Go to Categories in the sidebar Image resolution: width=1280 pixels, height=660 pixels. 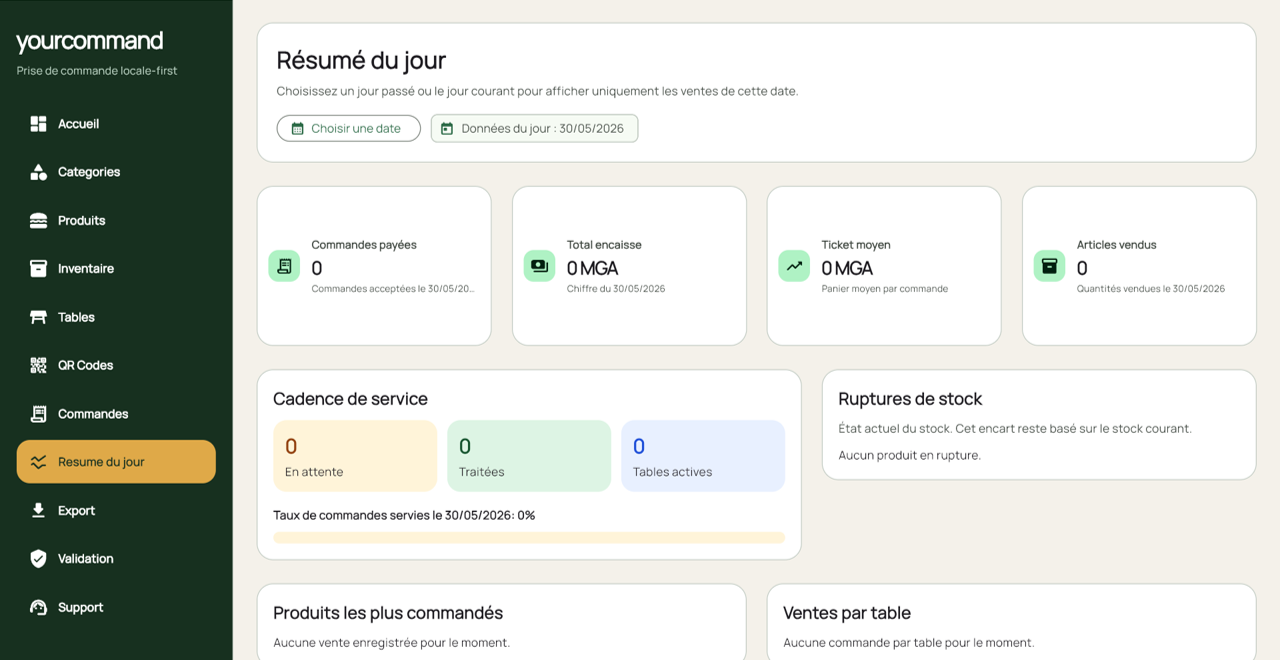(116, 172)
